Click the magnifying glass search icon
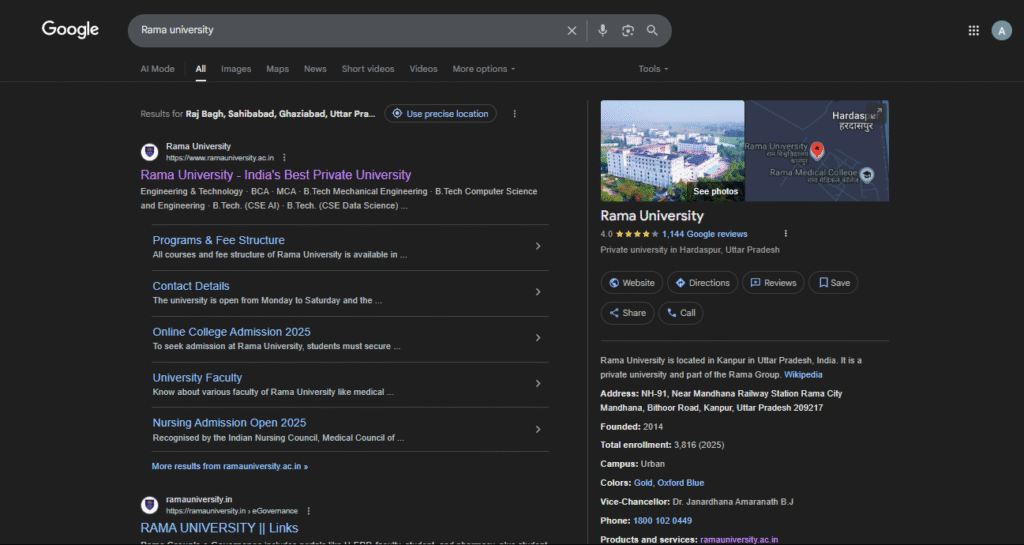The image size is (1024, 545). pyautogui.click(x=652, y=31)
